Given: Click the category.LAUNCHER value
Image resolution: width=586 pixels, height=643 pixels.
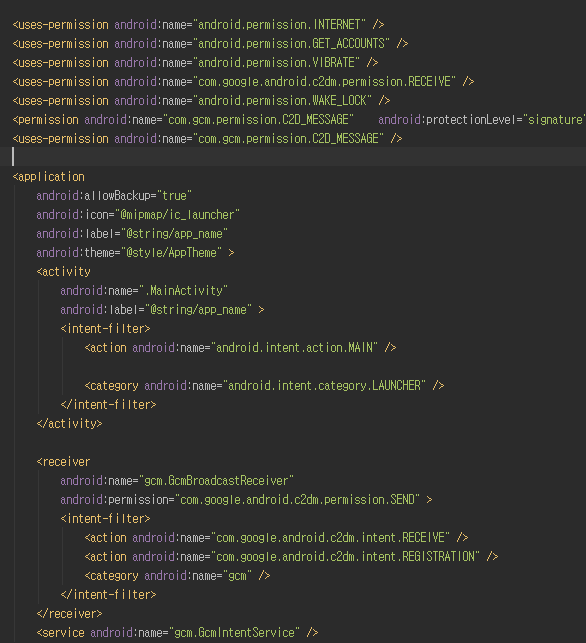Looking at the screenshot, I should tap(324, 386).
